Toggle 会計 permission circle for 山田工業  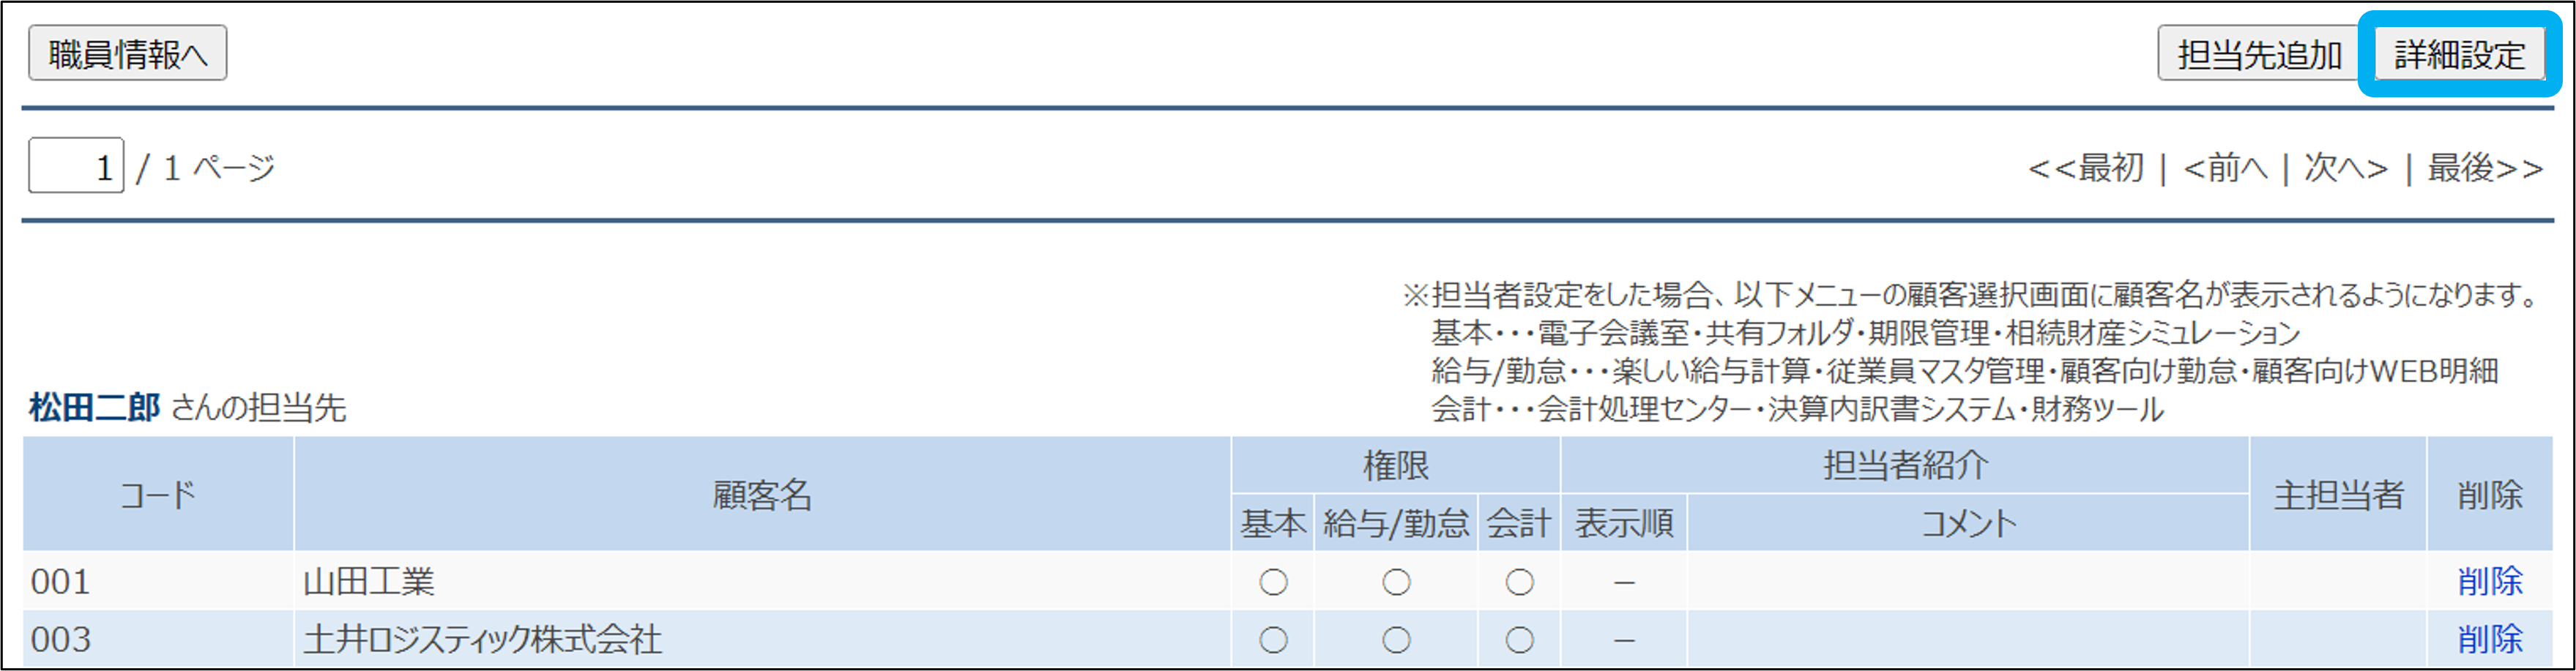tap(1519, 582)
